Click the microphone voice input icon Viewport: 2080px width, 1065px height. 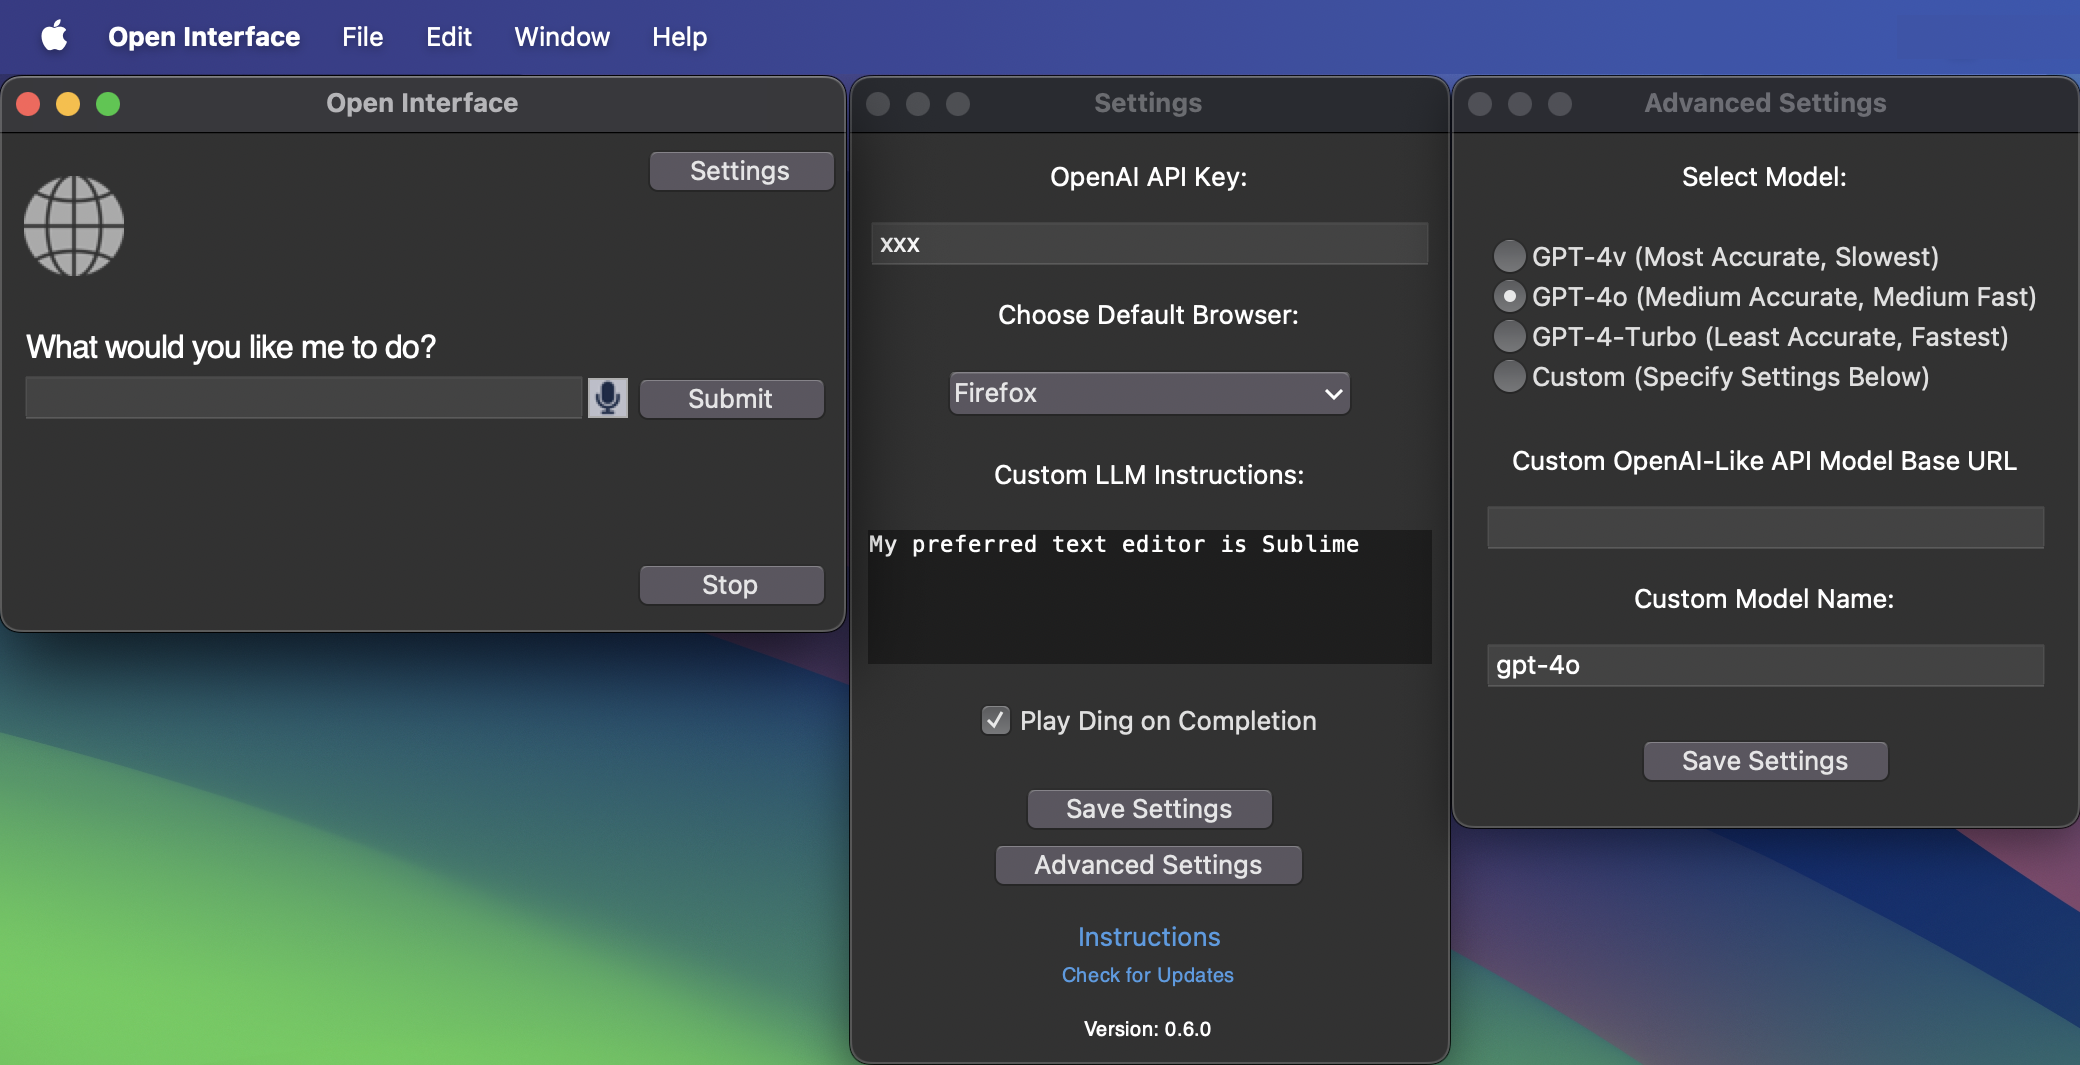[607, 398]
